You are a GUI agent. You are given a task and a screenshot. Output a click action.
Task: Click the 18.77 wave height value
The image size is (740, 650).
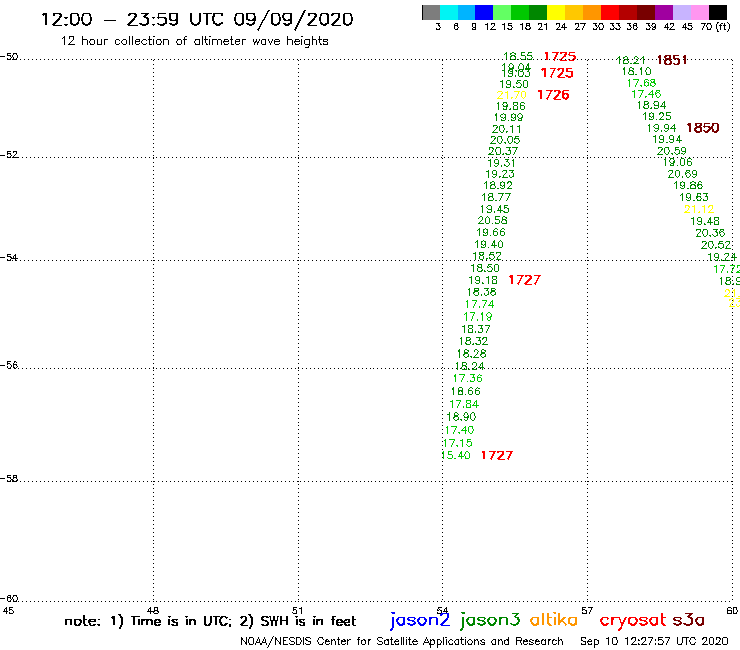point(496,197)
